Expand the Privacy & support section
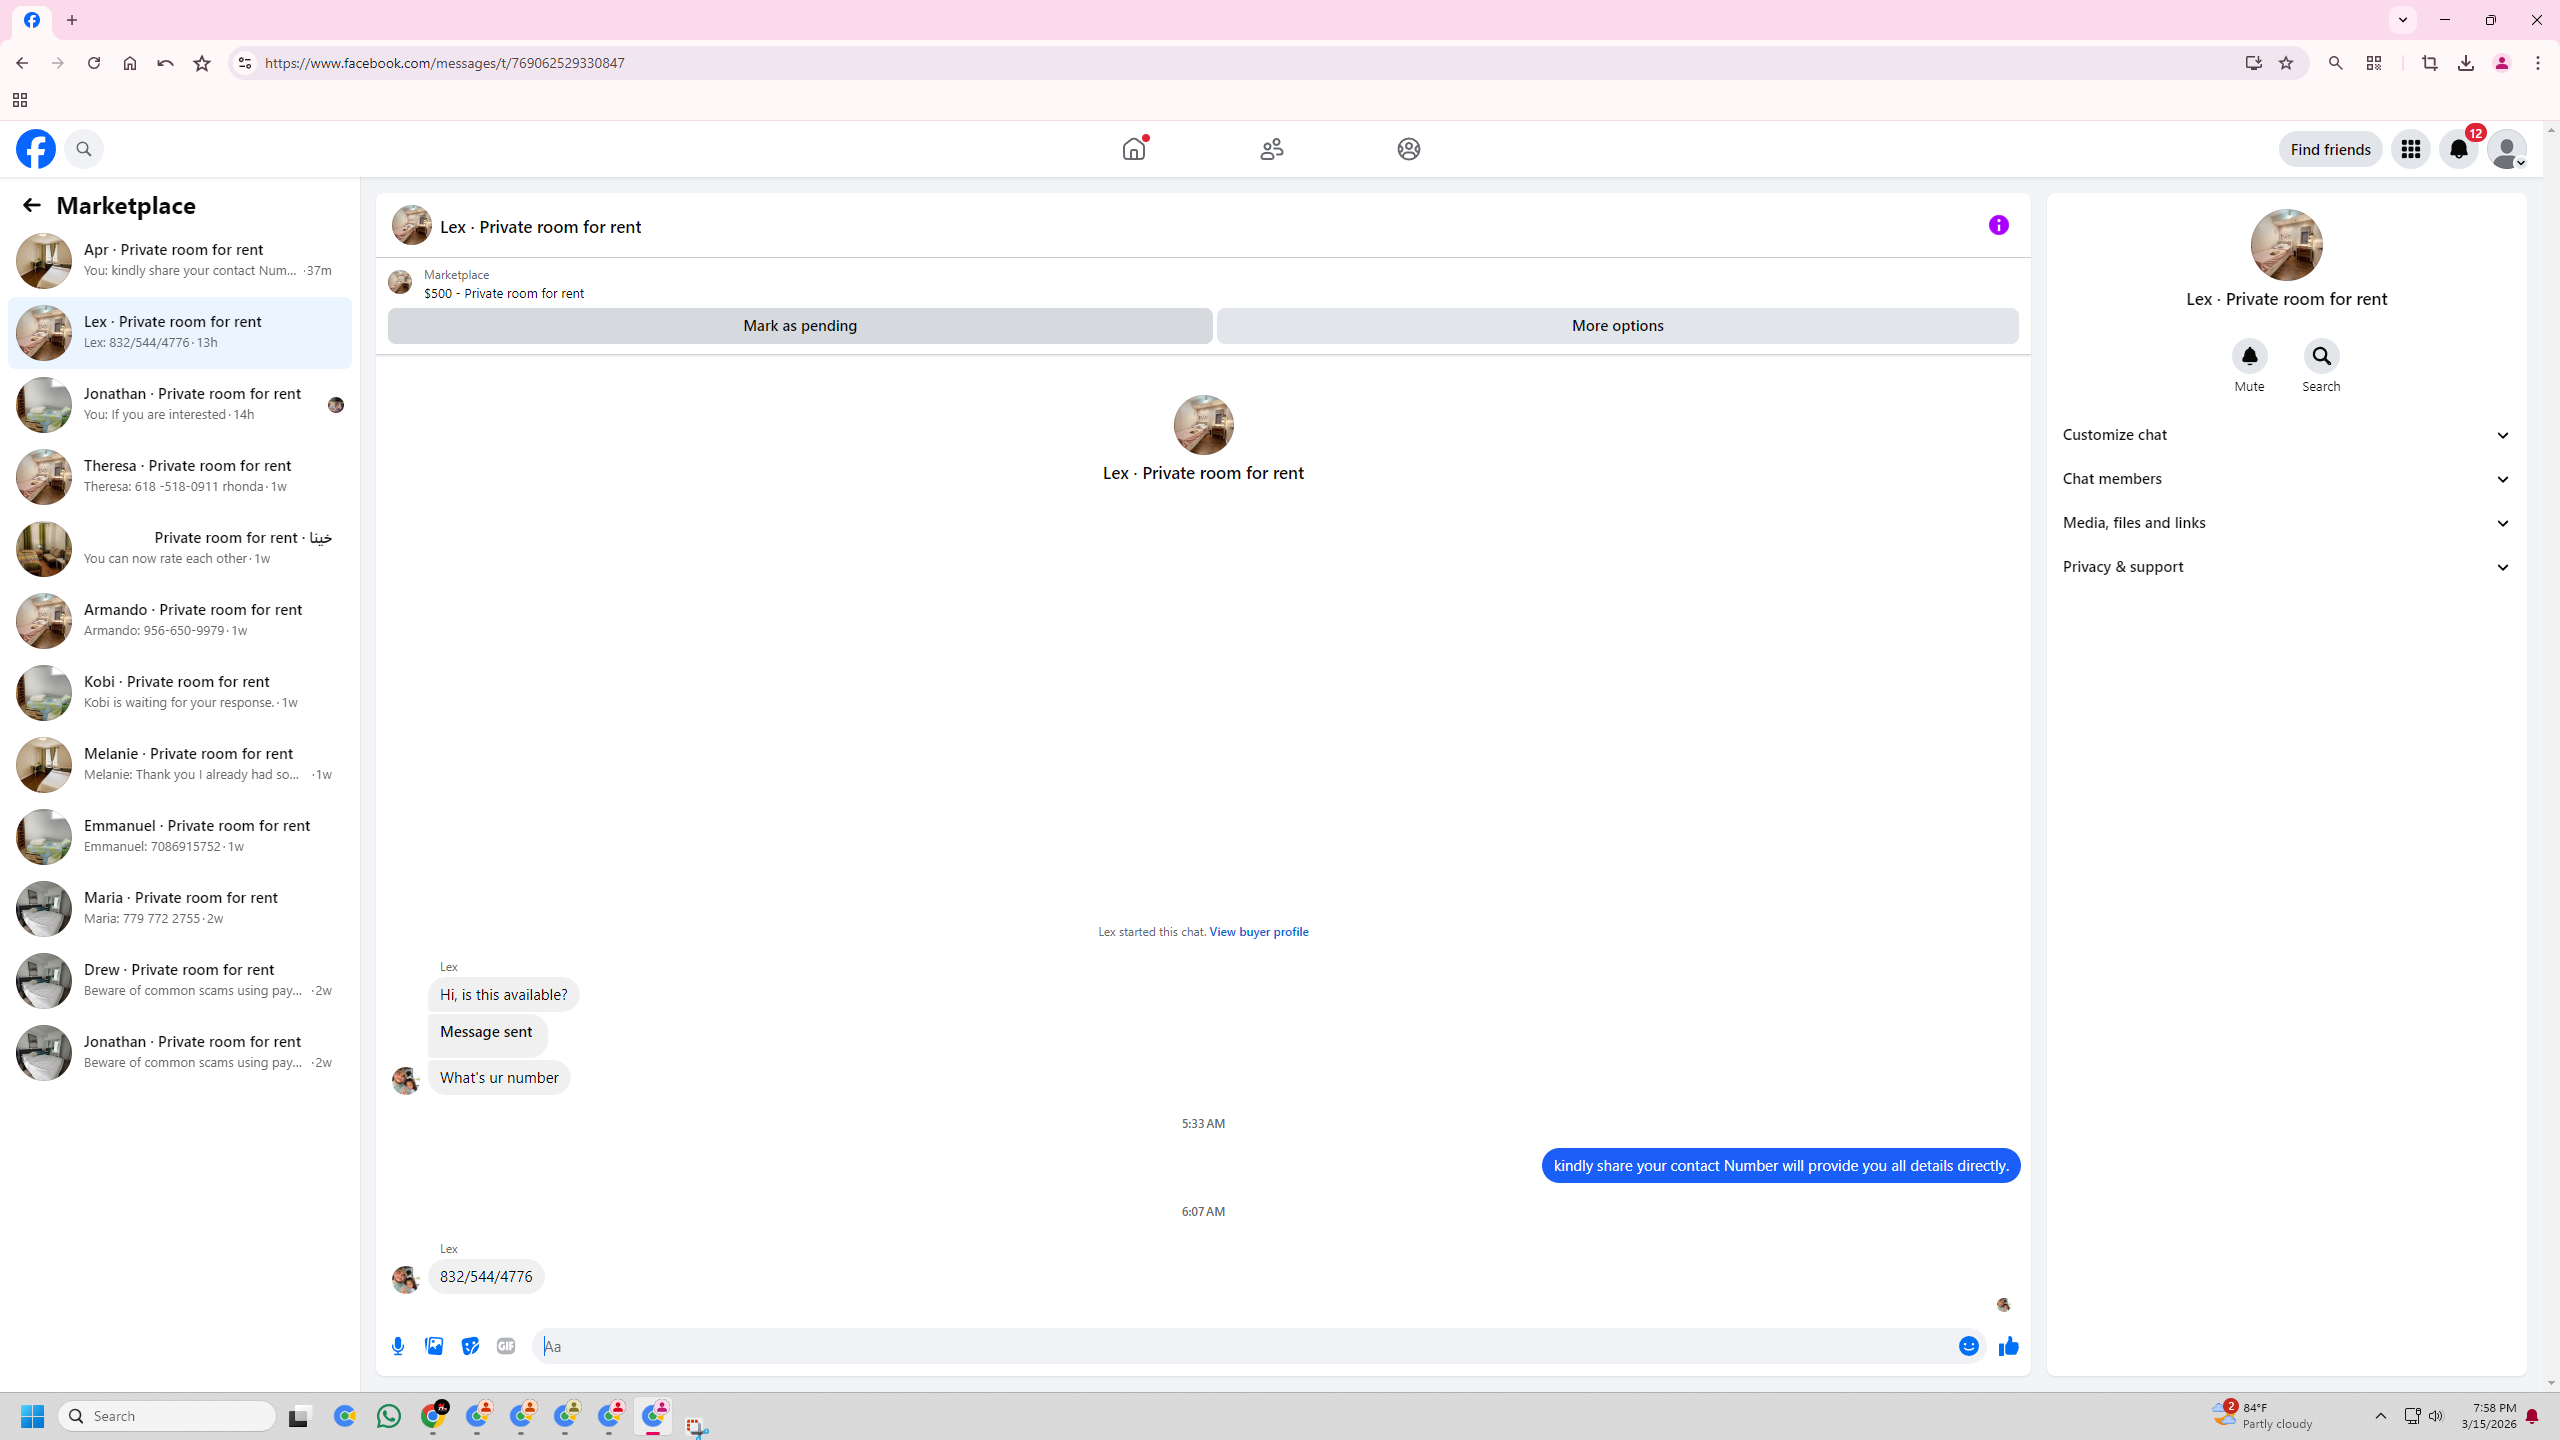This screenshot has height=1440, width=2560. (x=2287, y=567)
